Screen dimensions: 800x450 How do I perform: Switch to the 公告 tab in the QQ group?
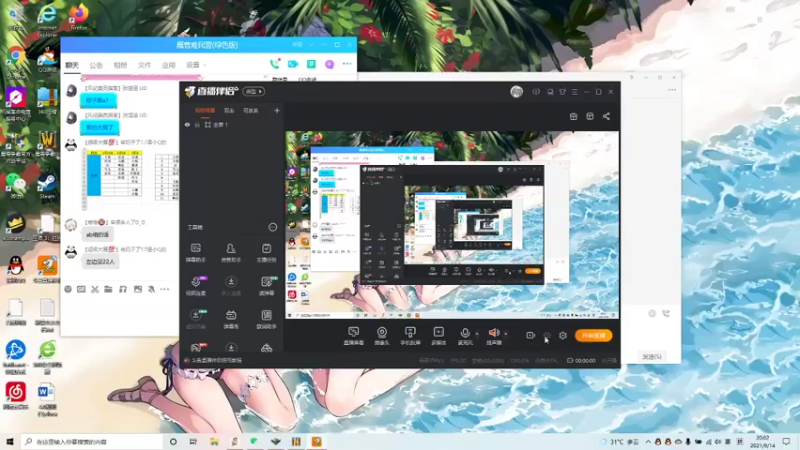tap(96, 65)
